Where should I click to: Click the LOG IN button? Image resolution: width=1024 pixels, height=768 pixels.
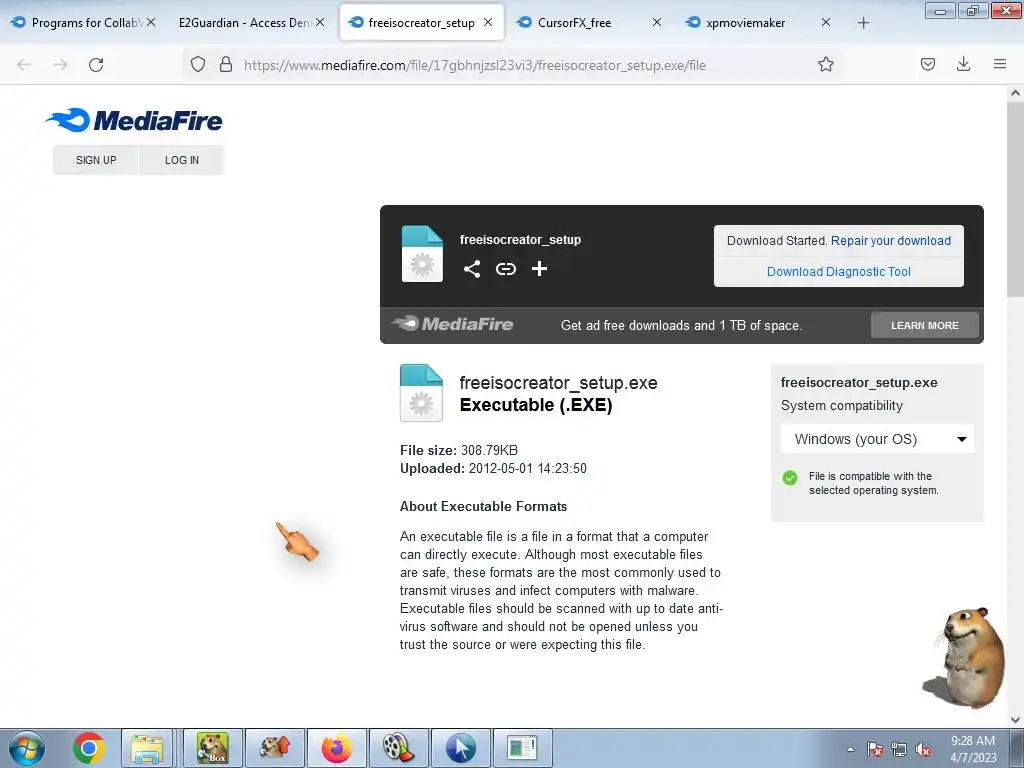pos(182,160)
